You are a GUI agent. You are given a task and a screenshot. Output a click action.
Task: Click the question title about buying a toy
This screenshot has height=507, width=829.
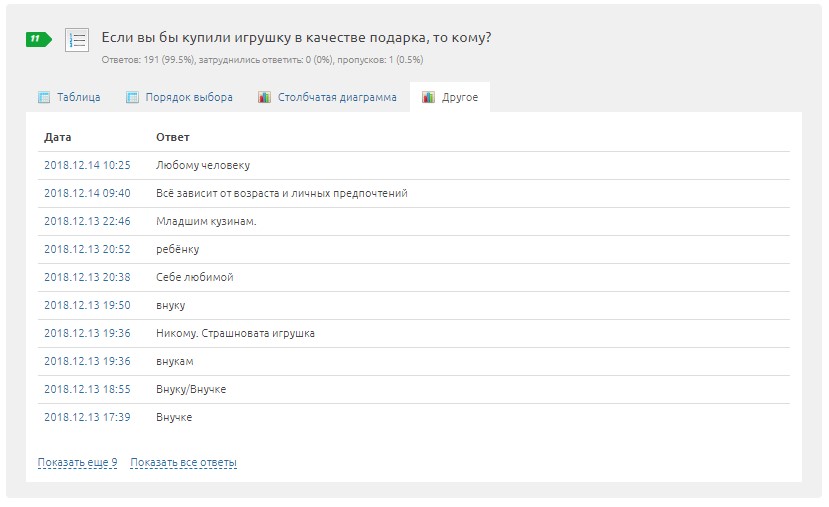296,38
